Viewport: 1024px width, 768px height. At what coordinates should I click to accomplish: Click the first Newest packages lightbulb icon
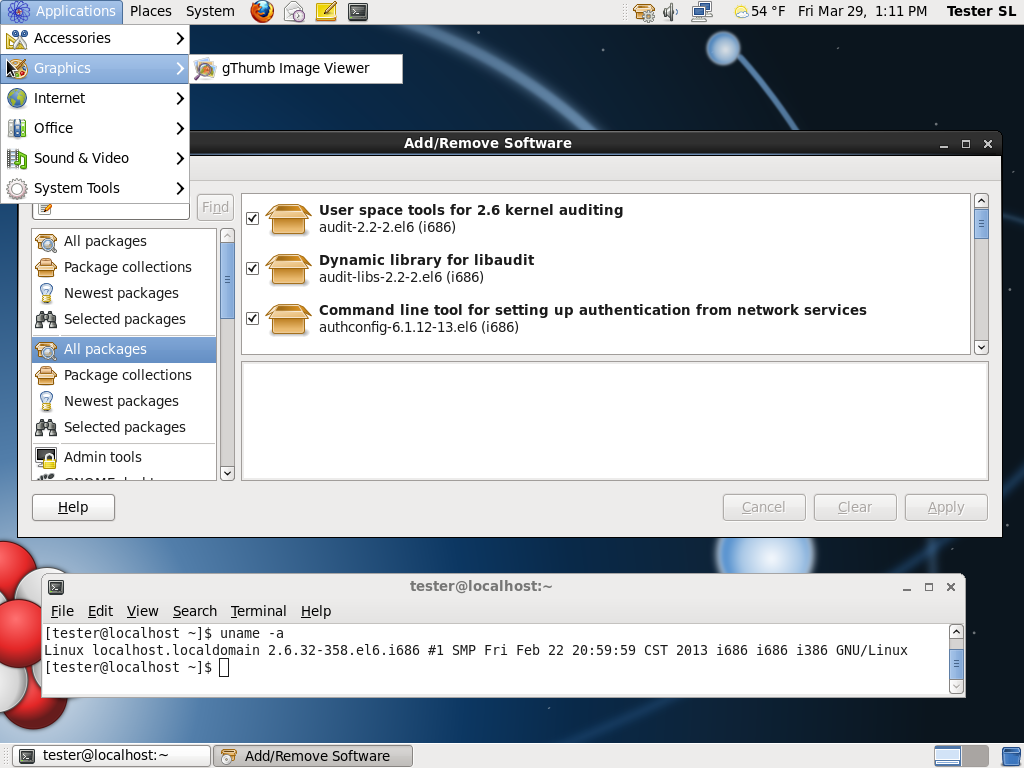[x=46, y=293]
